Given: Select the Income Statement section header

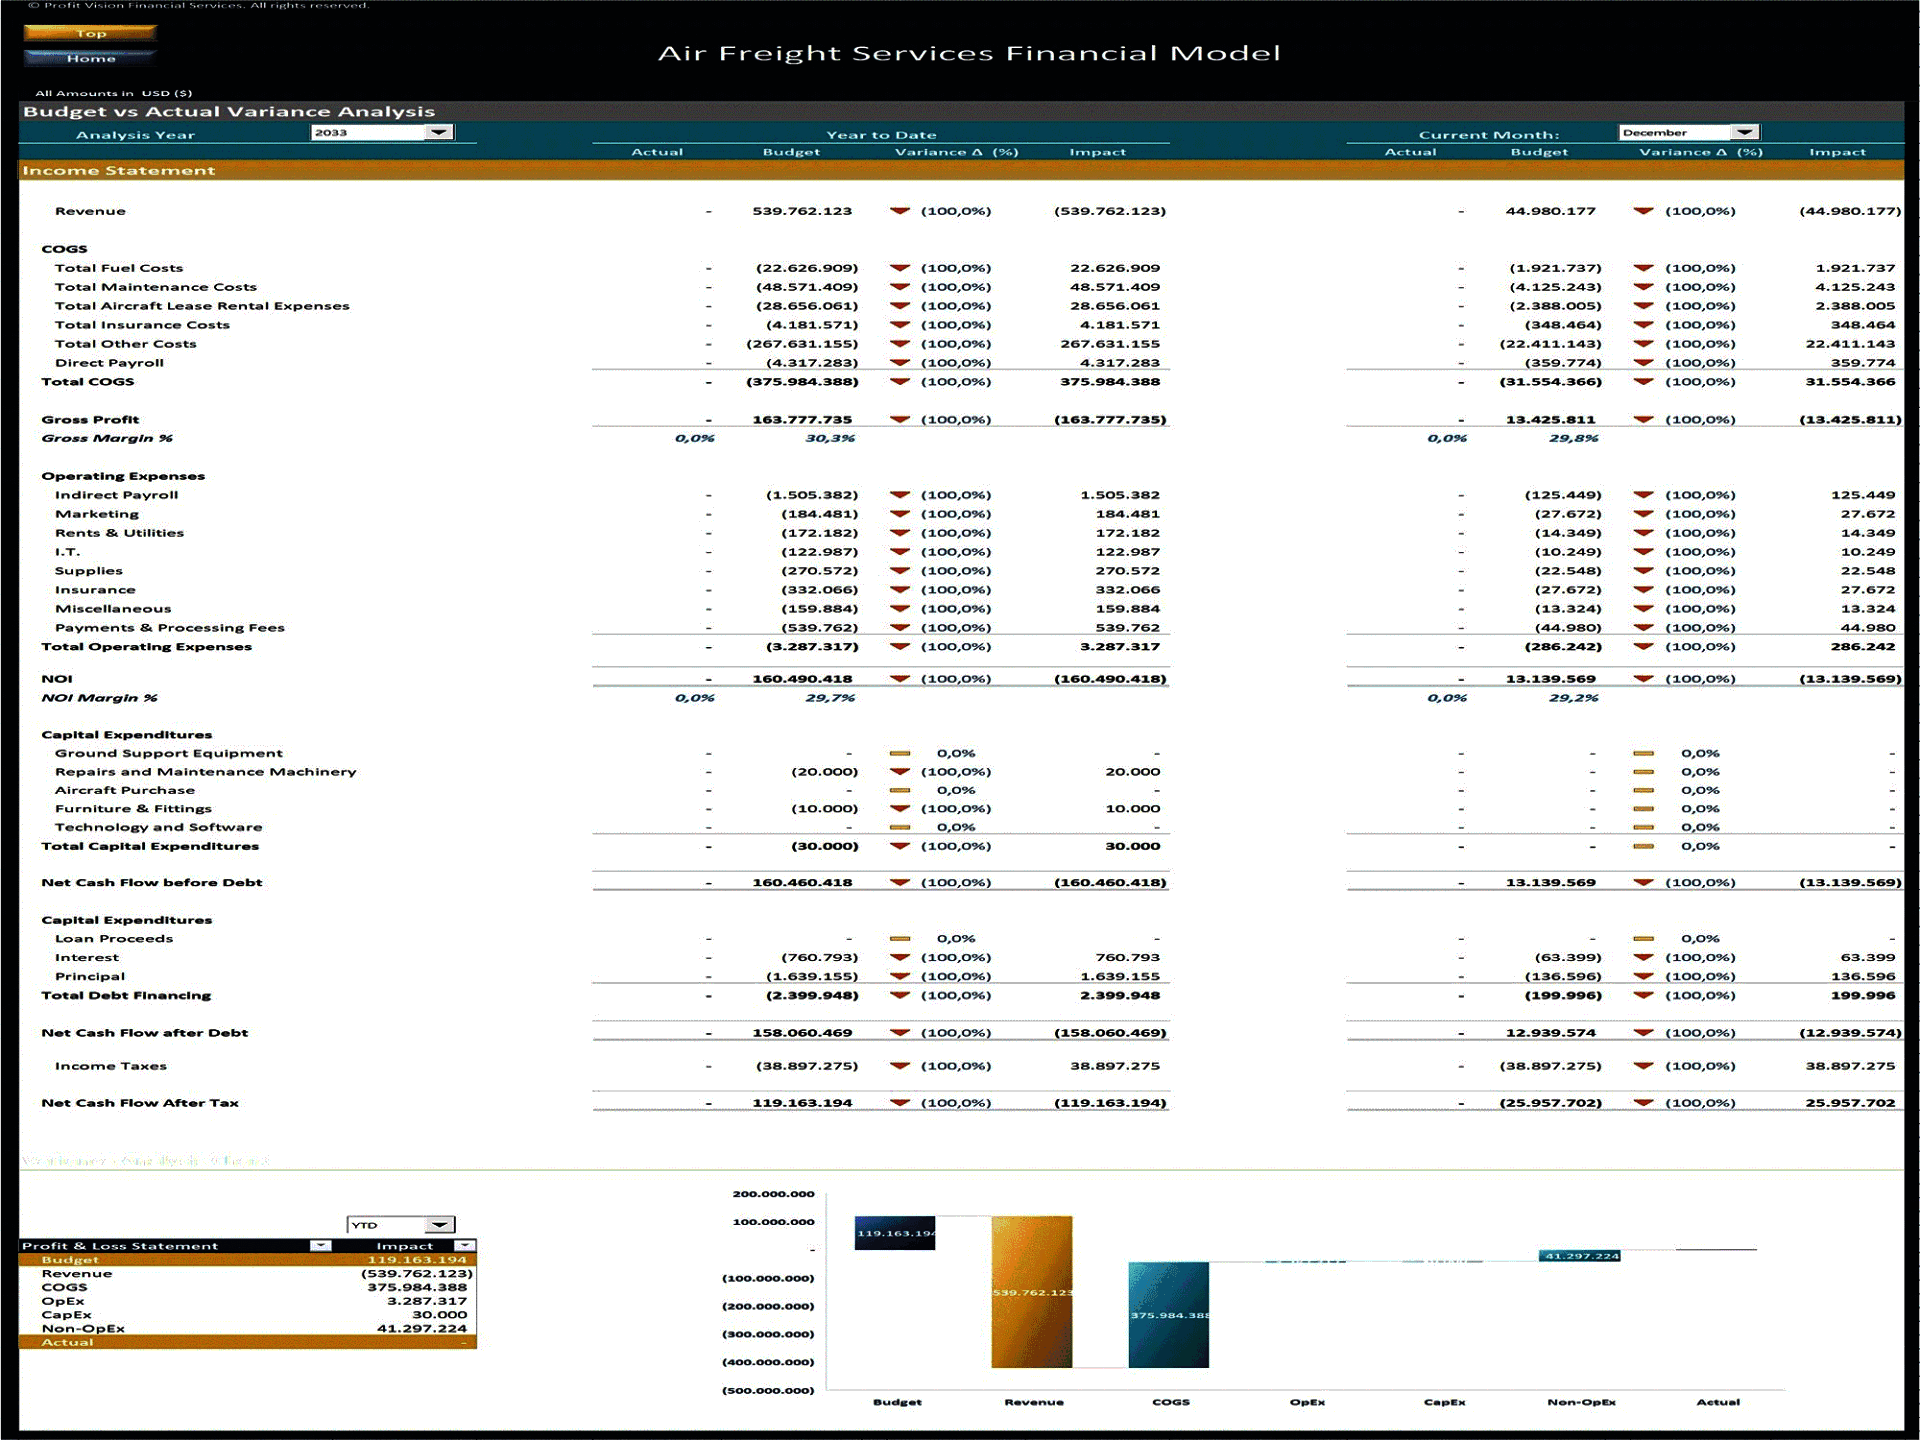Looking at the screenshot, I should tap(117, 170).
